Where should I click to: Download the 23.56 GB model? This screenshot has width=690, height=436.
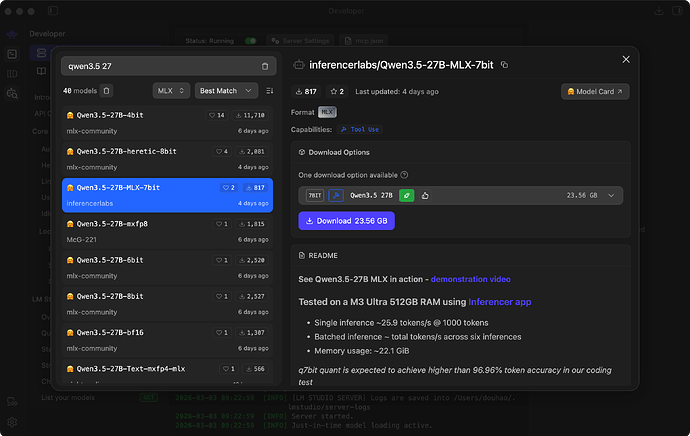[346, 221]
